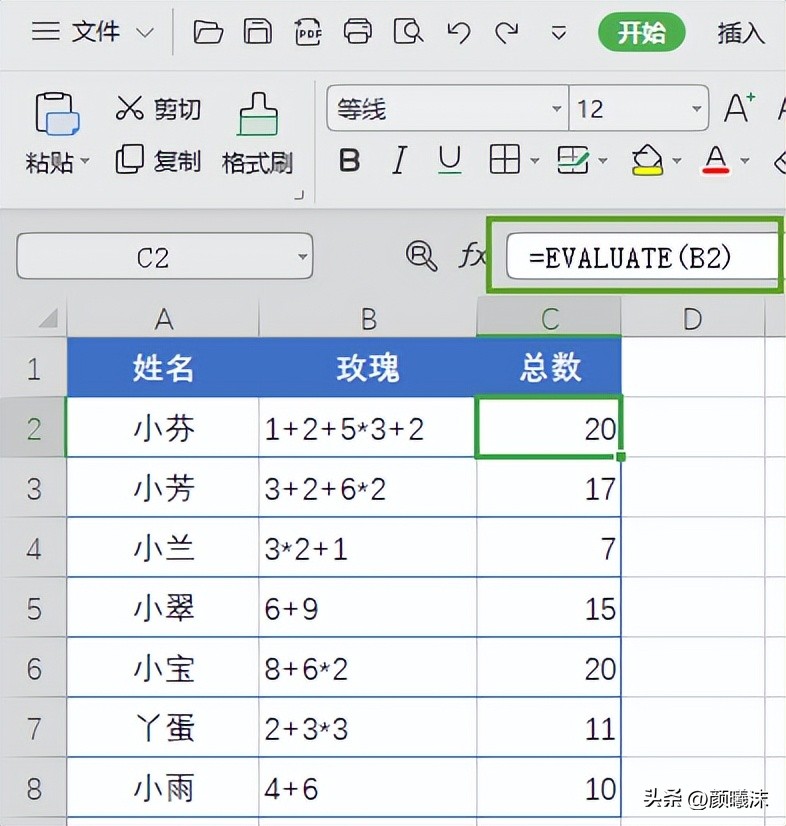Select the 格式刷 format painter

(258, 134)
